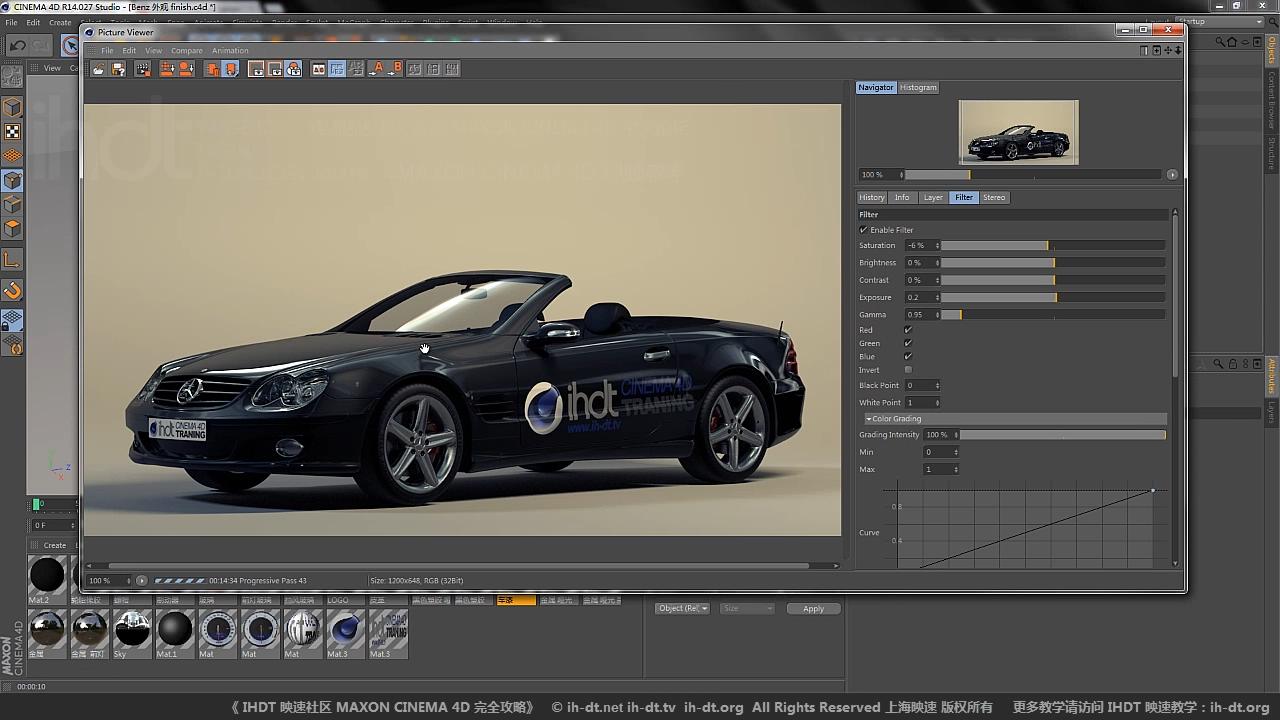Uncheck the Green channel checkbox

(908, 343)
